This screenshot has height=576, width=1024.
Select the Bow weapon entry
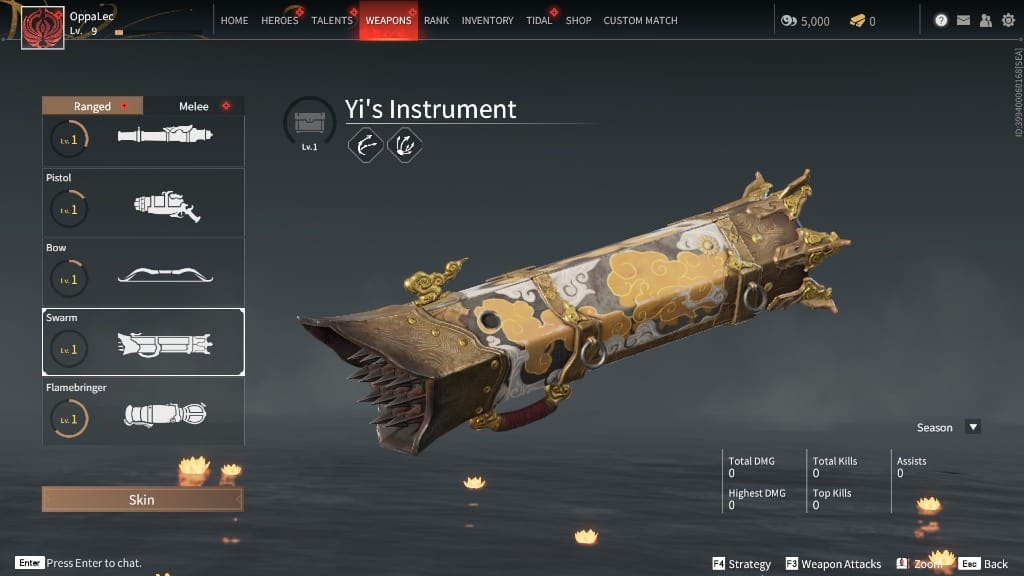pos(144,272)
